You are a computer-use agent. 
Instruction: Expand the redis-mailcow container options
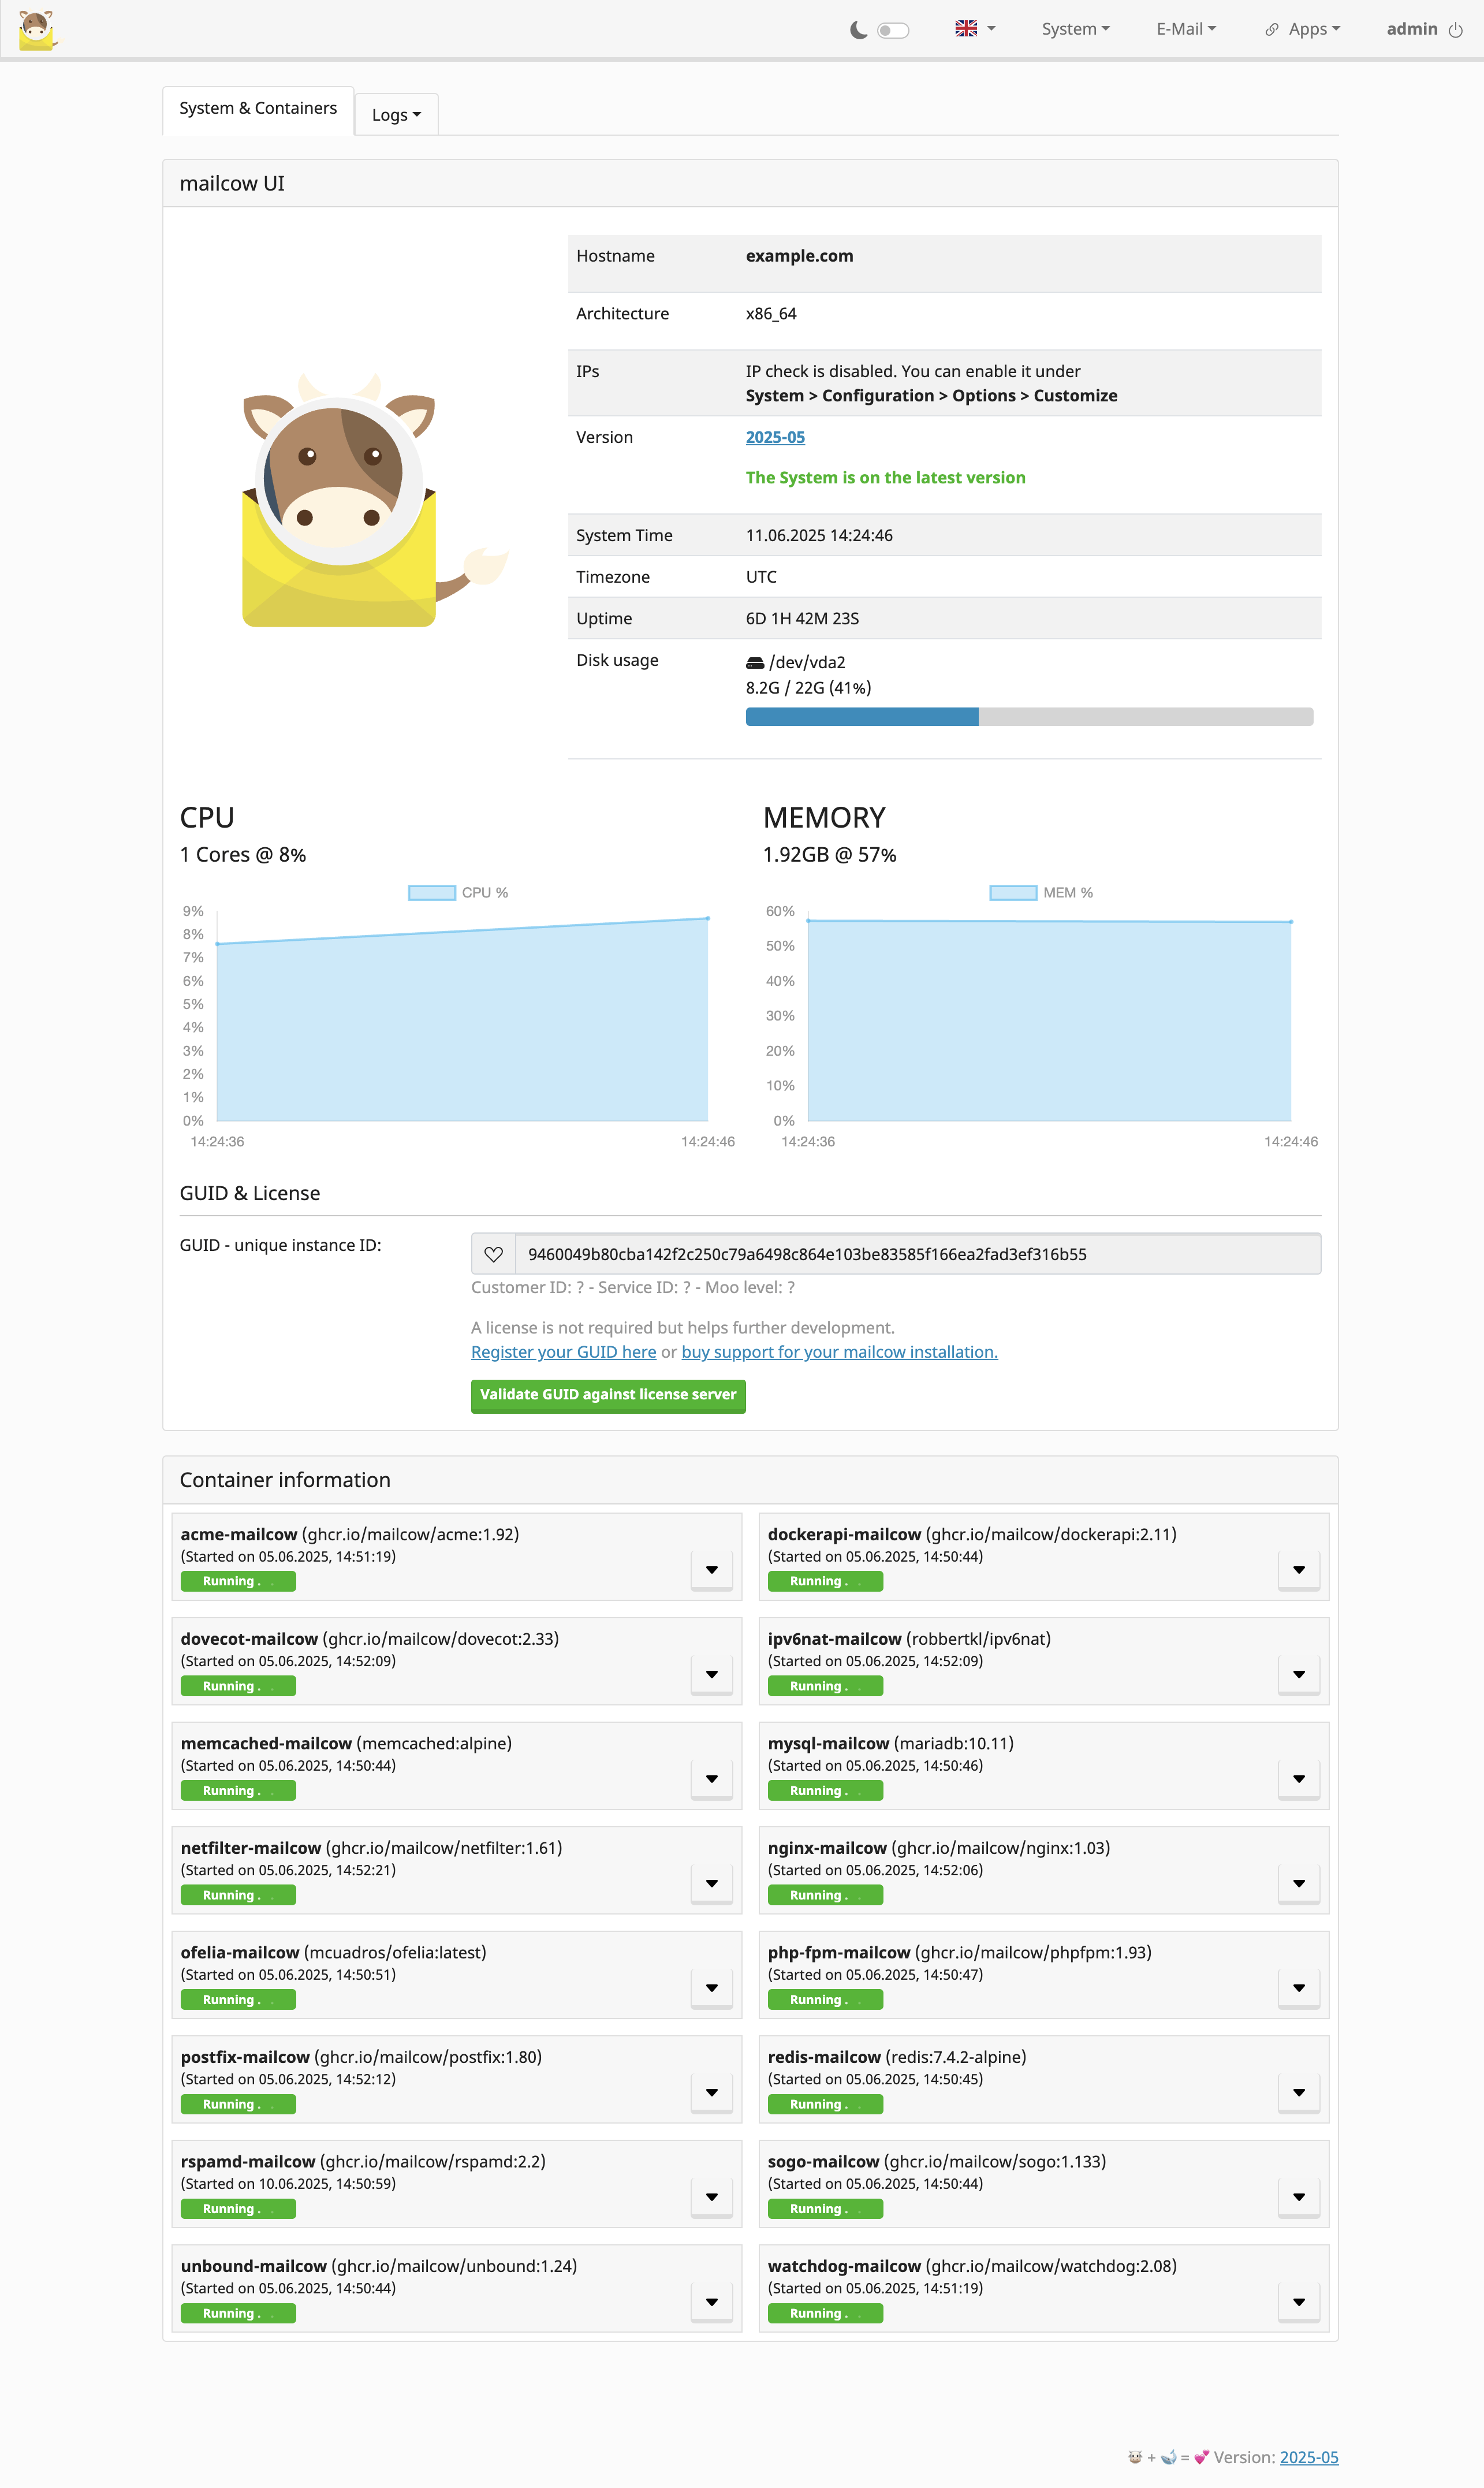coord(1299,2092)
